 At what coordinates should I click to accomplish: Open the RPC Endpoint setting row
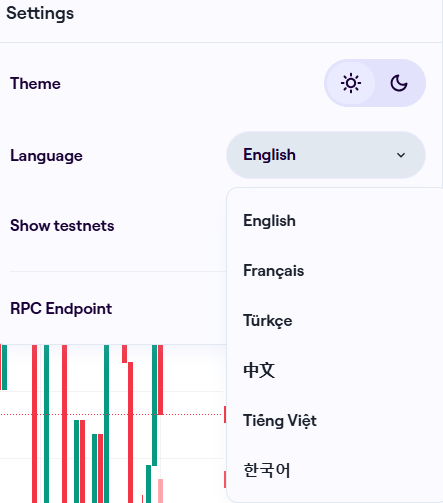[61, 308]
